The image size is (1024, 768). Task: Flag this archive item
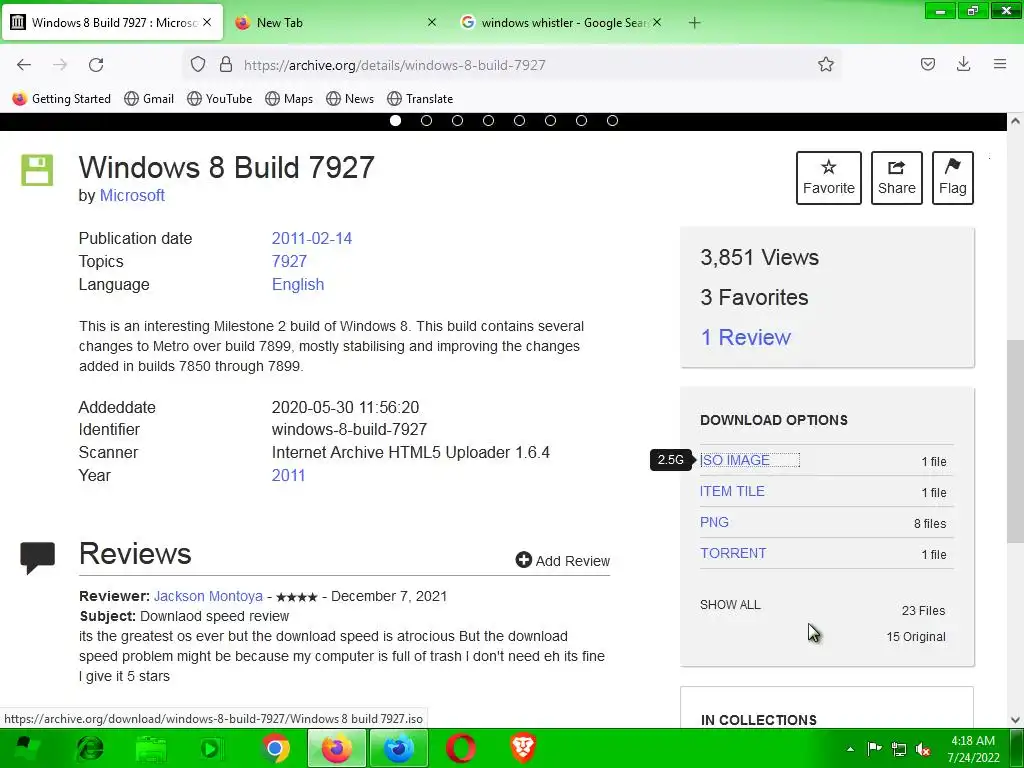point(953,178)
